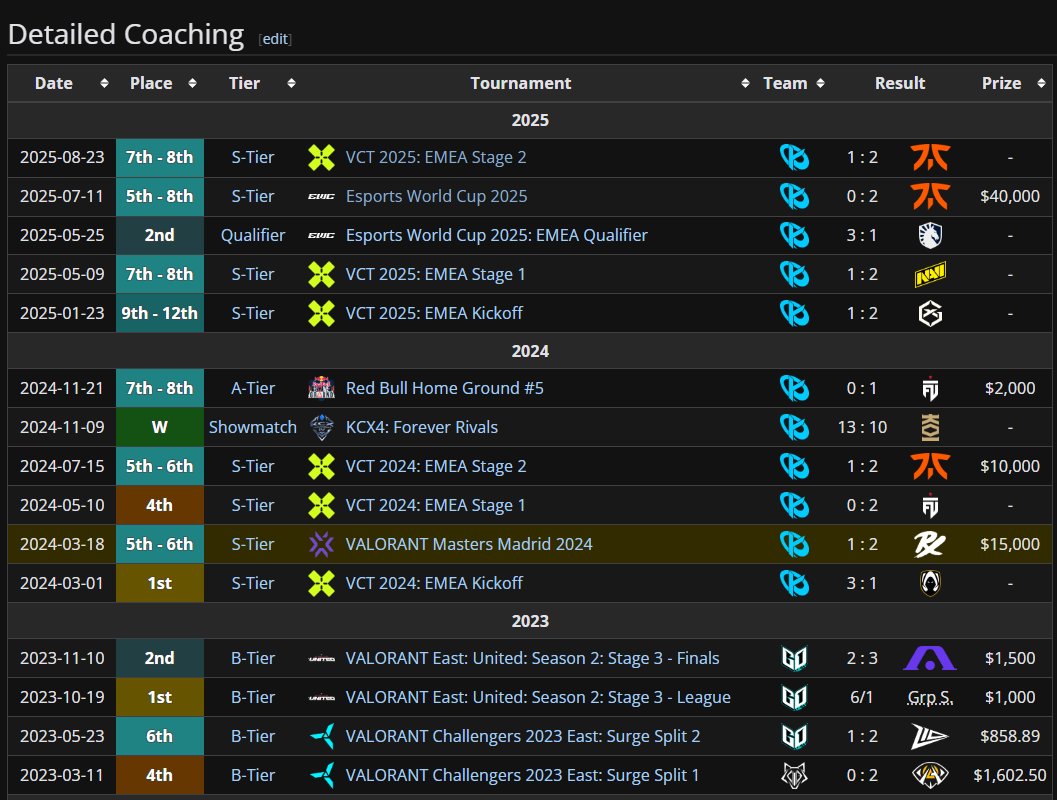Click the 9th - 12th place cell

[160, 313]
